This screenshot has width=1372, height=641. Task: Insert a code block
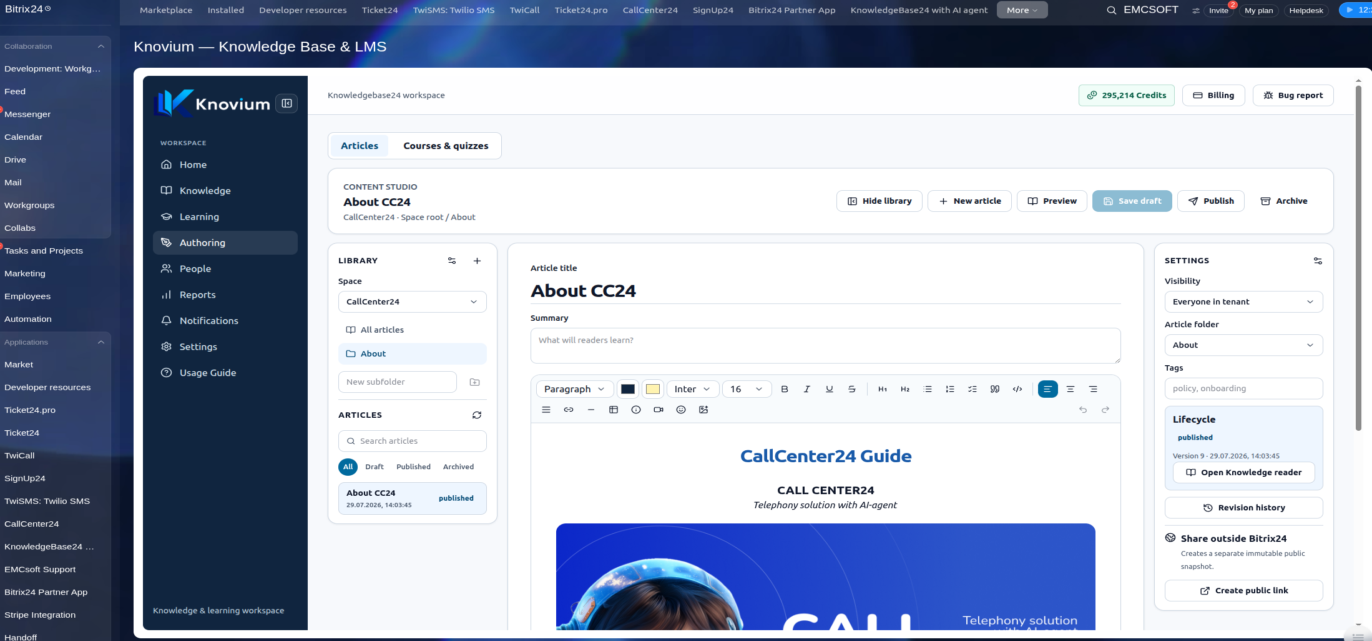coord(1017,389)
